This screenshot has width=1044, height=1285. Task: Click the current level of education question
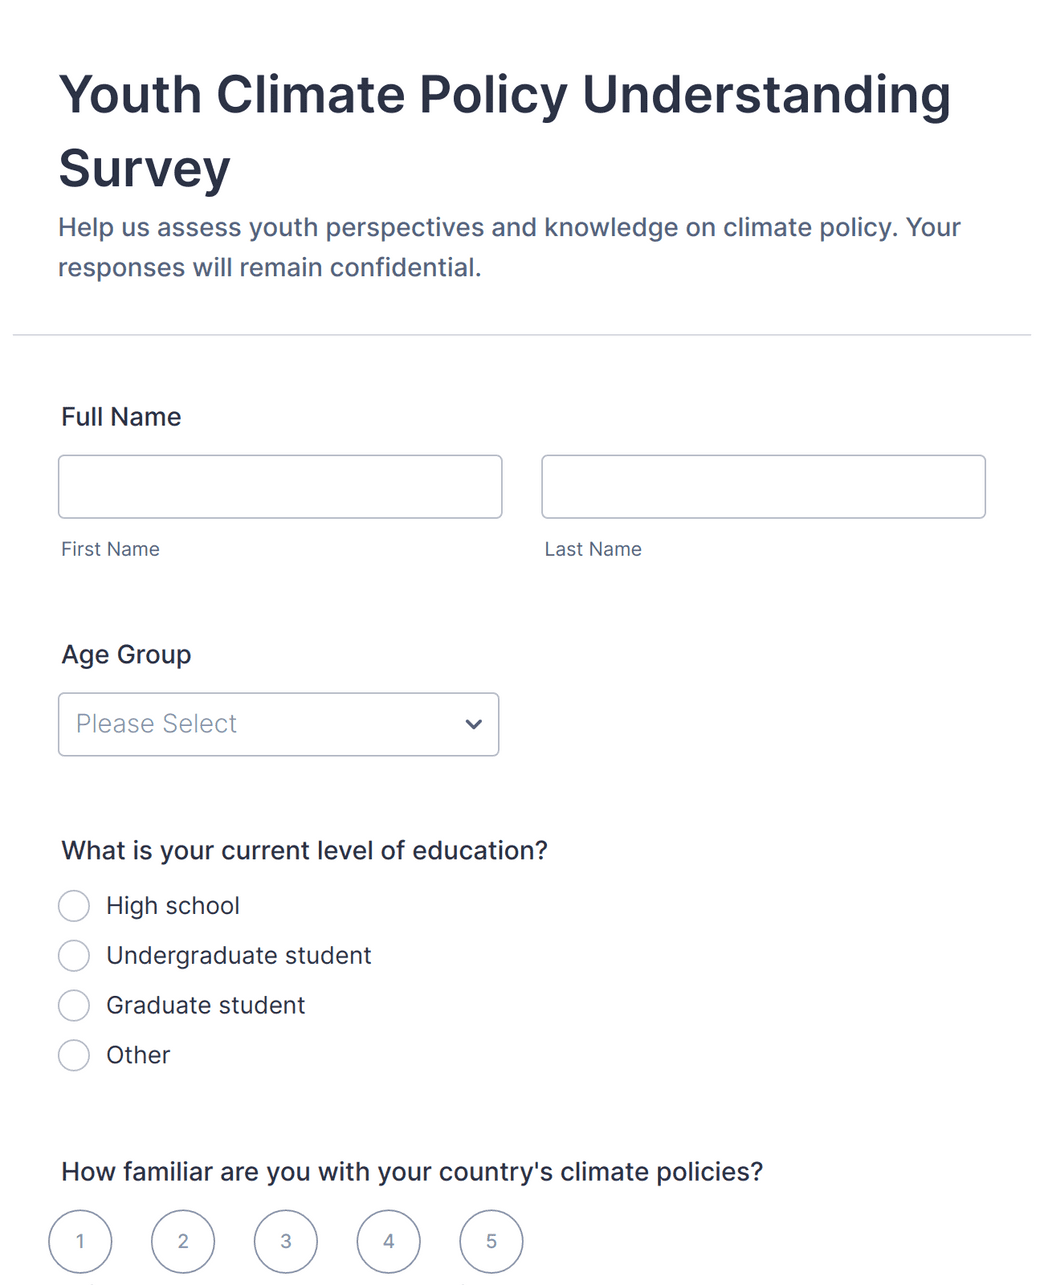click(304, 851)
